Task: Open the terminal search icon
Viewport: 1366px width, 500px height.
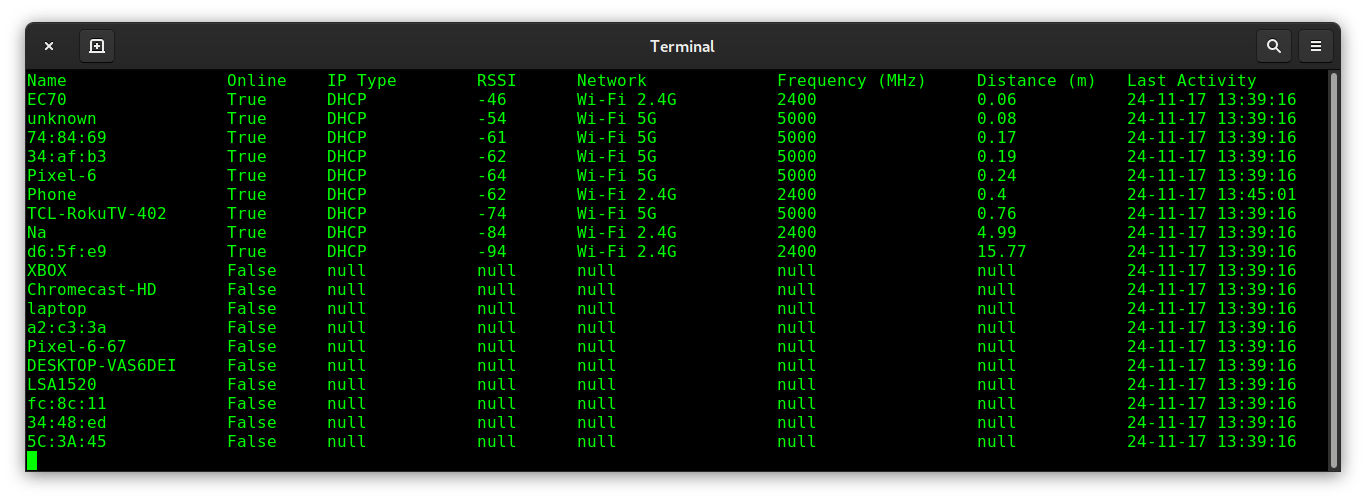Action: (1273, 46)
